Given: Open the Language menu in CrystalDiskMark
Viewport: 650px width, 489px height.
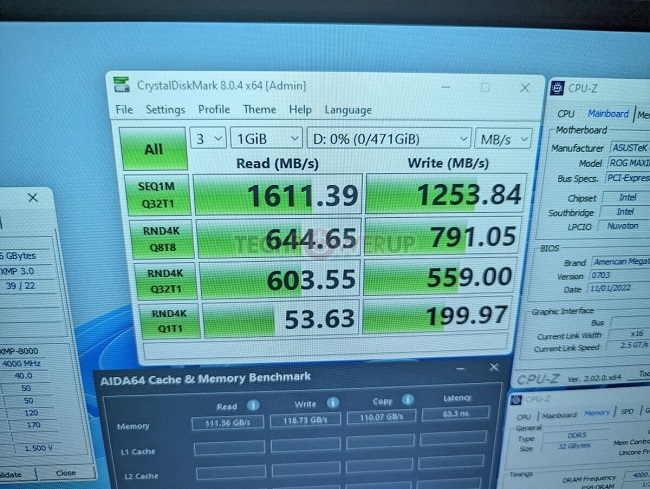Looking at the screenshot, I should point(348,110).
